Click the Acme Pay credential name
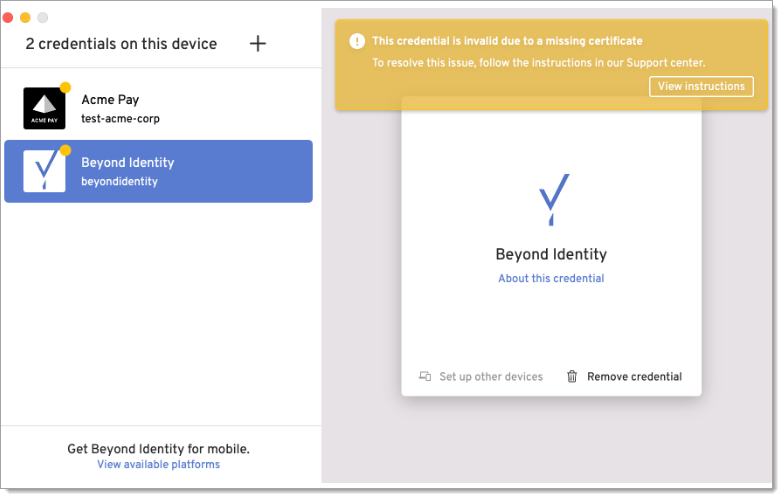 pyautogui.click(x=110, y=100)
